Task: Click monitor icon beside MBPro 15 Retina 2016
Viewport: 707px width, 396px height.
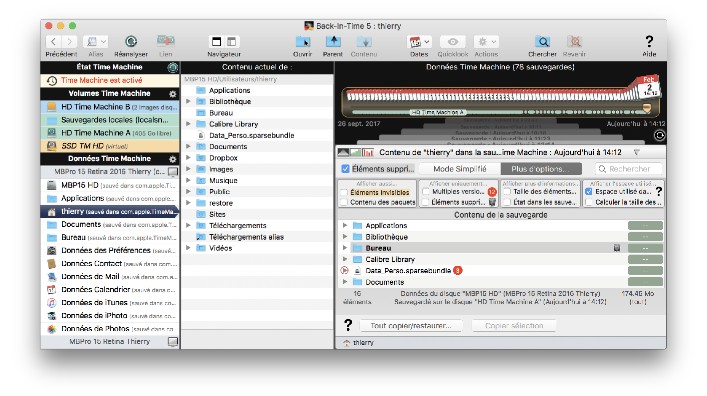Action: (173, 172)
